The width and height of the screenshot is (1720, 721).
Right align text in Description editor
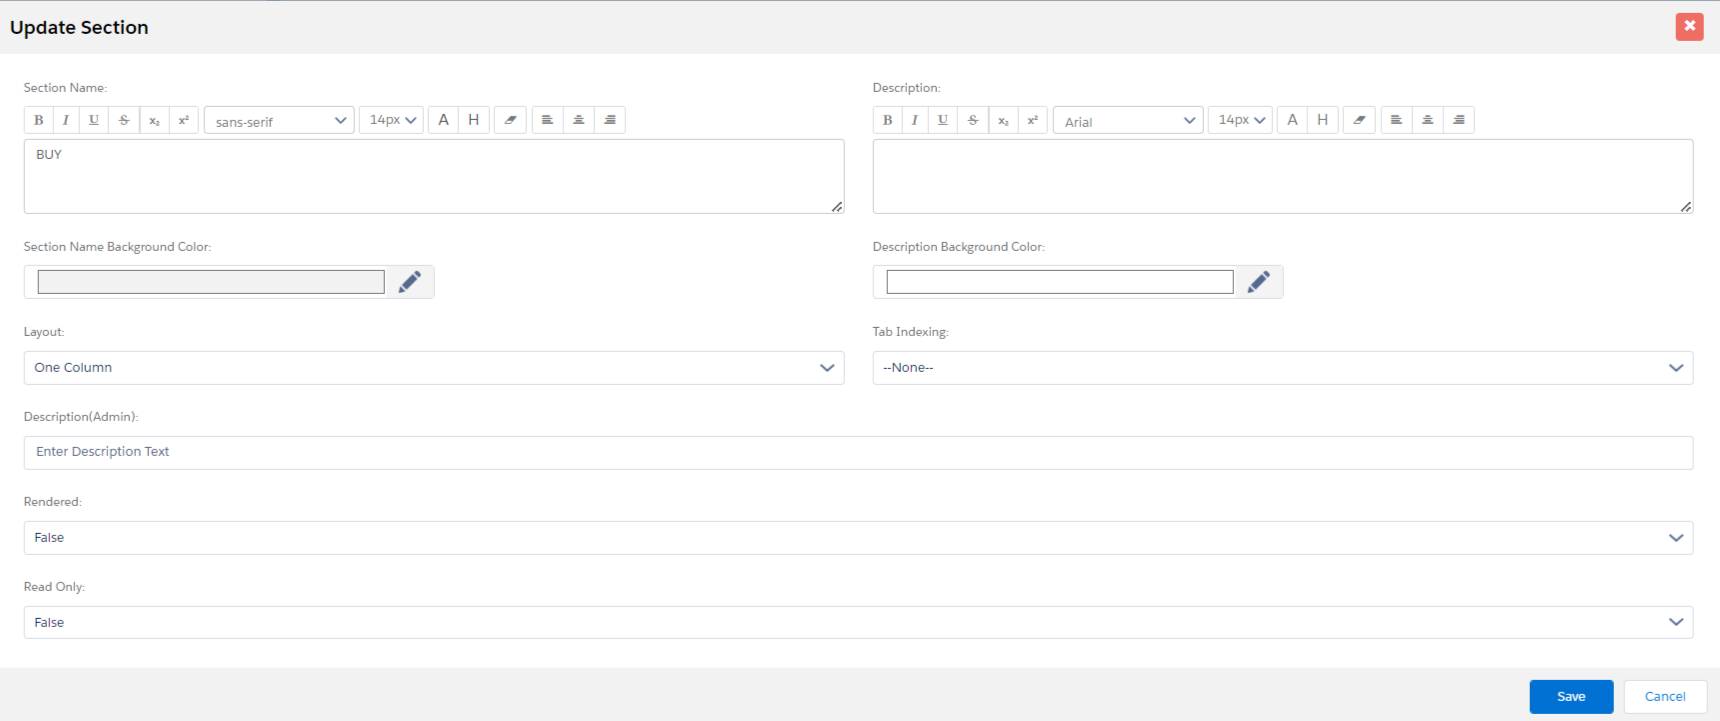coord(1459,120)
